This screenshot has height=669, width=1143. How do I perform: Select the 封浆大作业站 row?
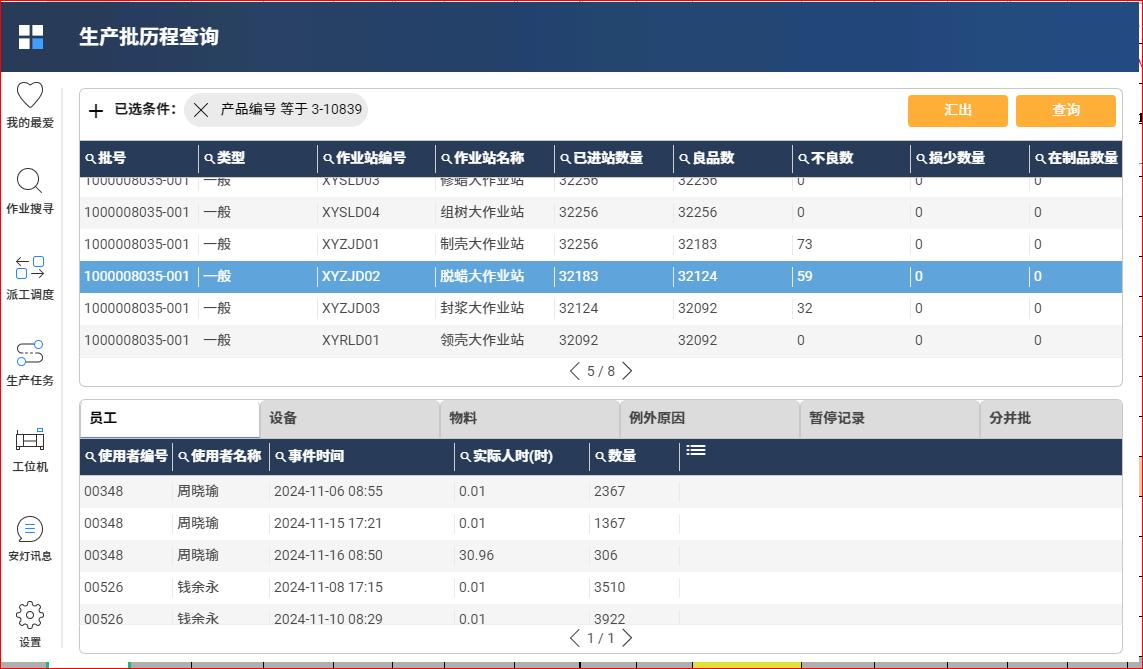[482, 308]
